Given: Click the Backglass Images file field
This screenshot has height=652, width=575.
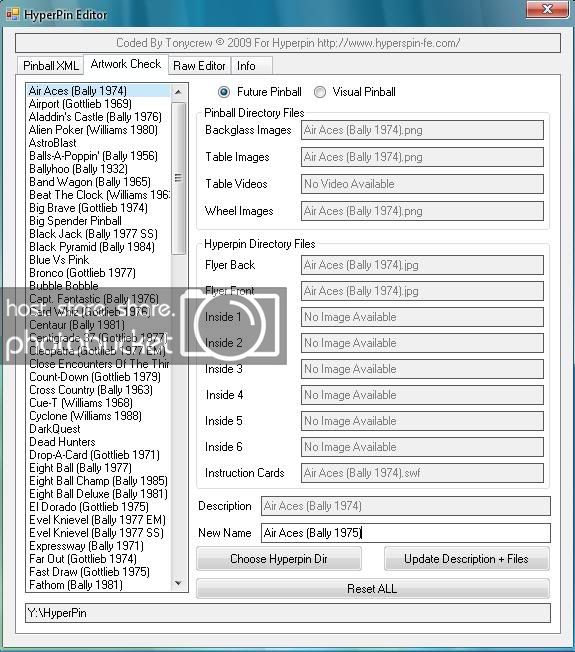Looking at the screenshot, I should tap(422, 130).
